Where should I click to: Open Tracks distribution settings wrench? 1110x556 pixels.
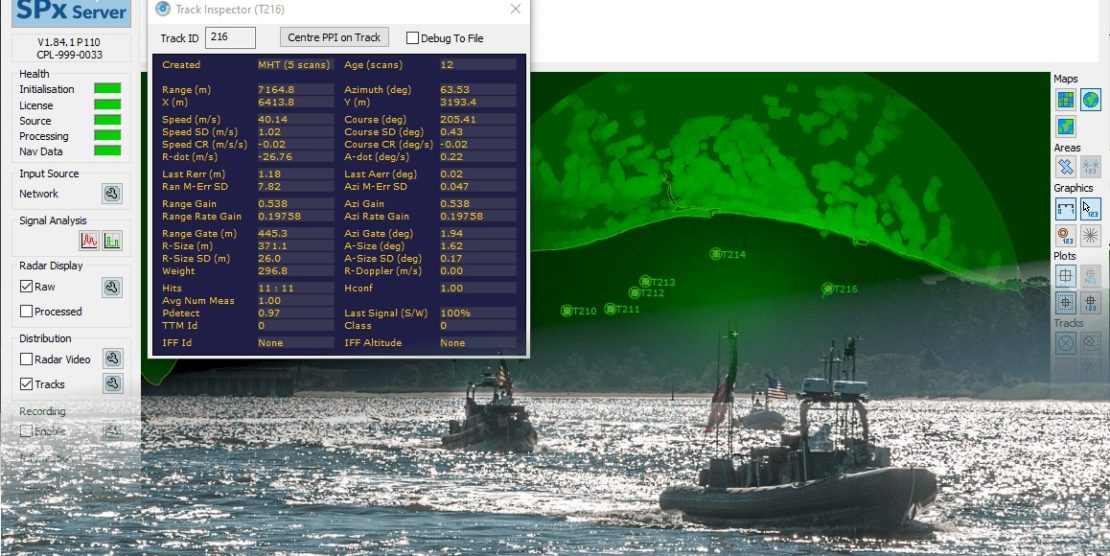[113, 384]
